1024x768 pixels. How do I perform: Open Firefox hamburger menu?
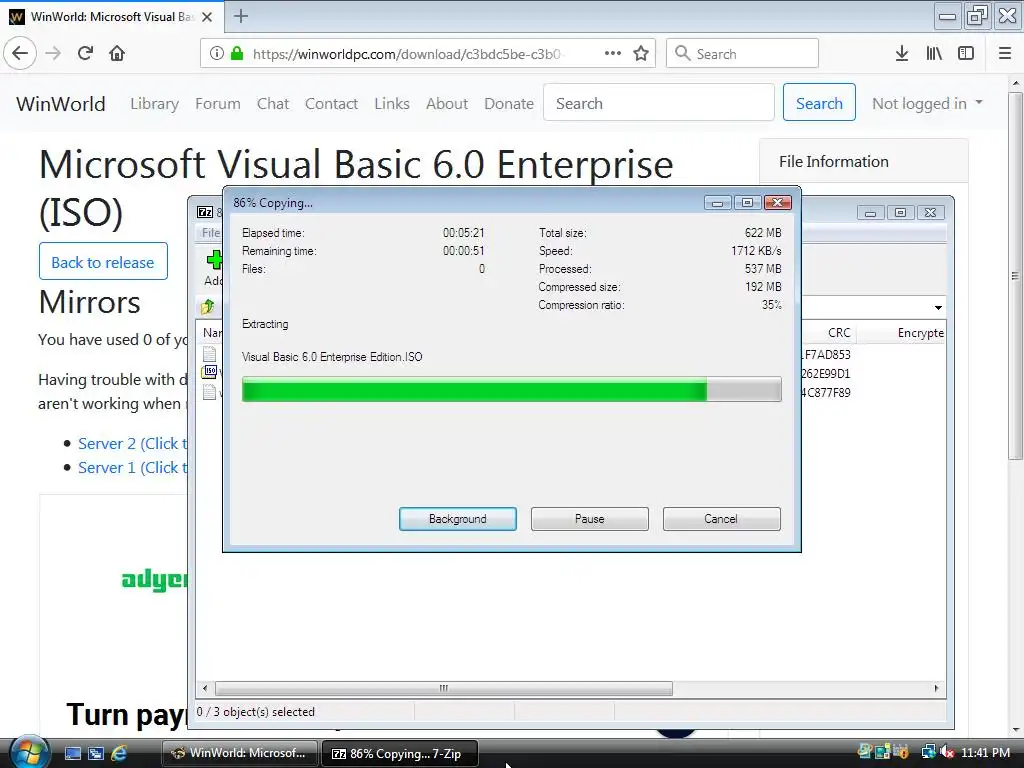pos(1005,54)
